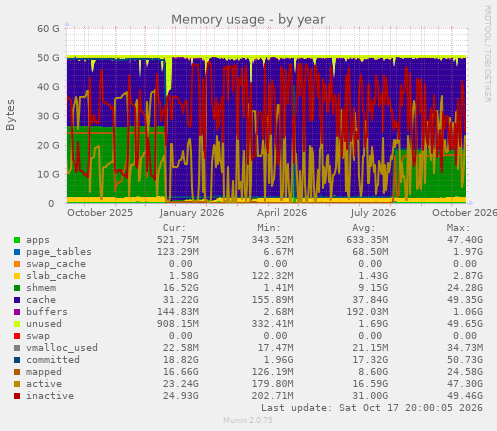
Task: Click the 'Avg:' column header
Action: click(364, 228)
